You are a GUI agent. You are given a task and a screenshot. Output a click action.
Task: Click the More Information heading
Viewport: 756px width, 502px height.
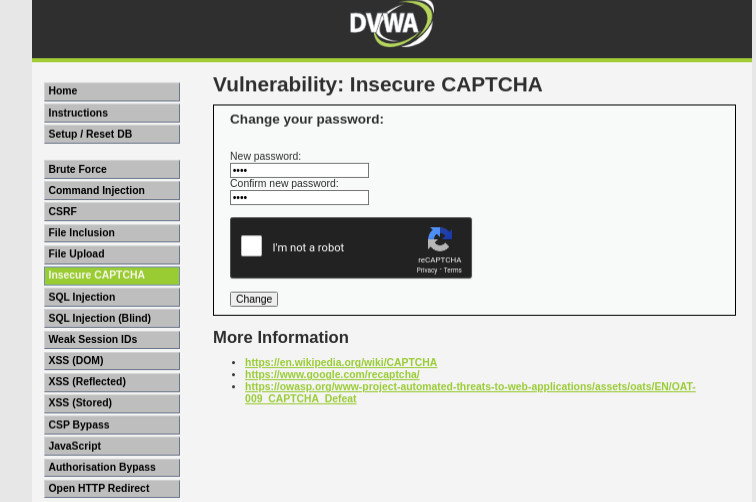pos(281,337)
